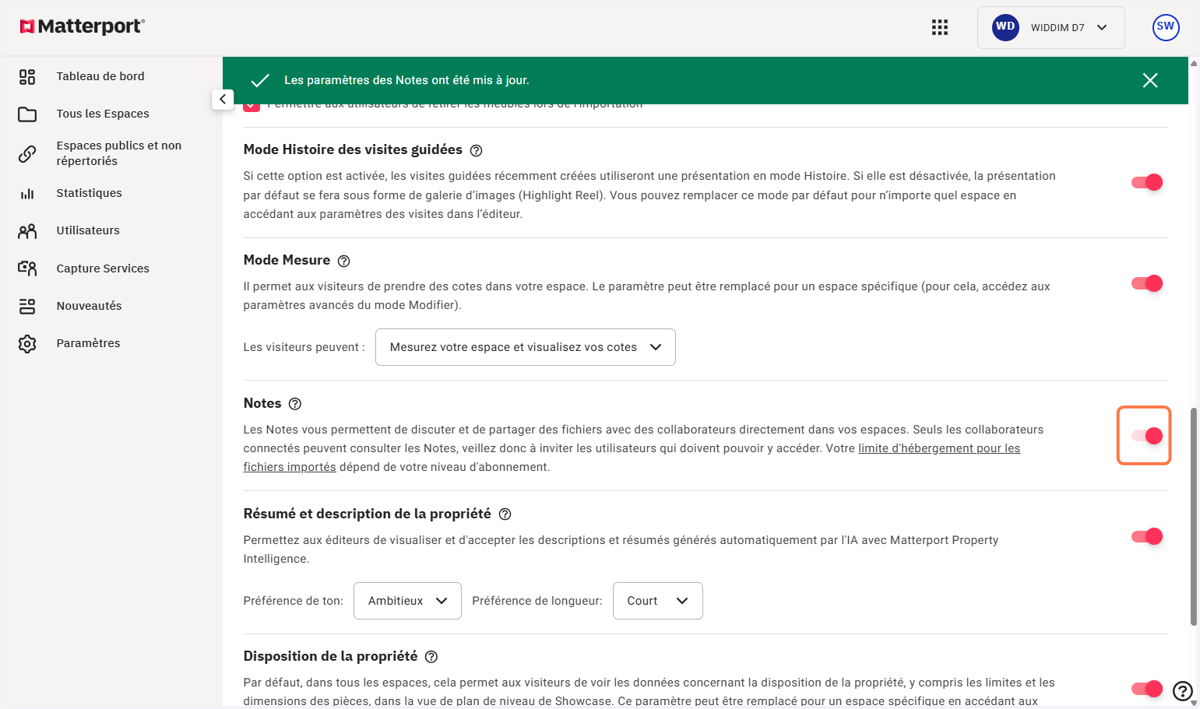Click the Paramètres gear icon

(x=27, y=344)
